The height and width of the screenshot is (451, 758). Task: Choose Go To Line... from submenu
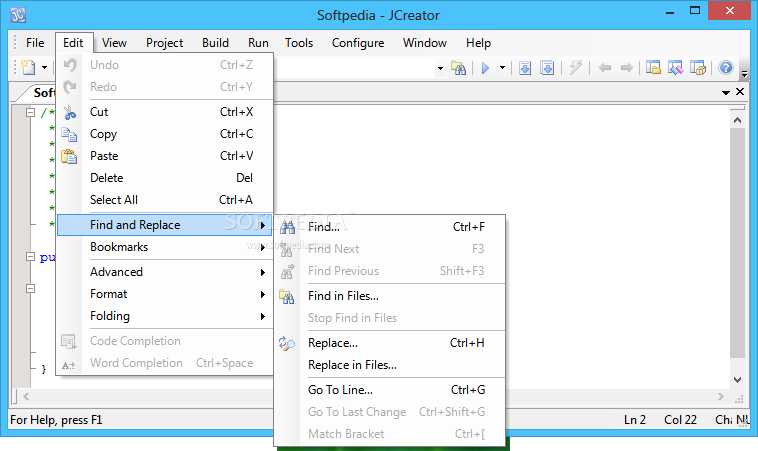click(390, 390)
